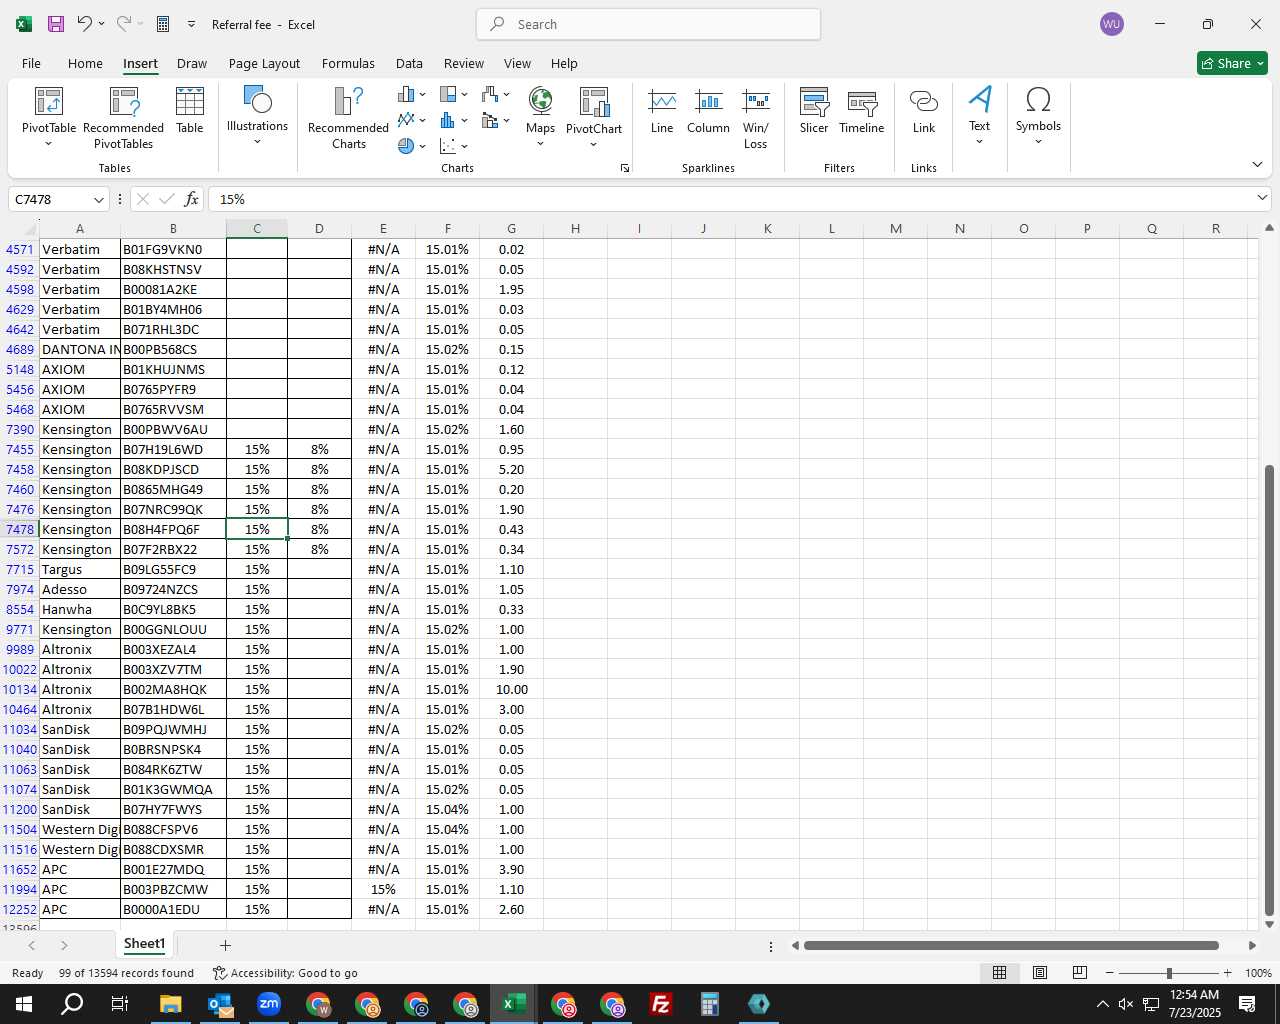
Task: Click Insert Pie or Doughnut Chart icon
Action: coord(406,146)
